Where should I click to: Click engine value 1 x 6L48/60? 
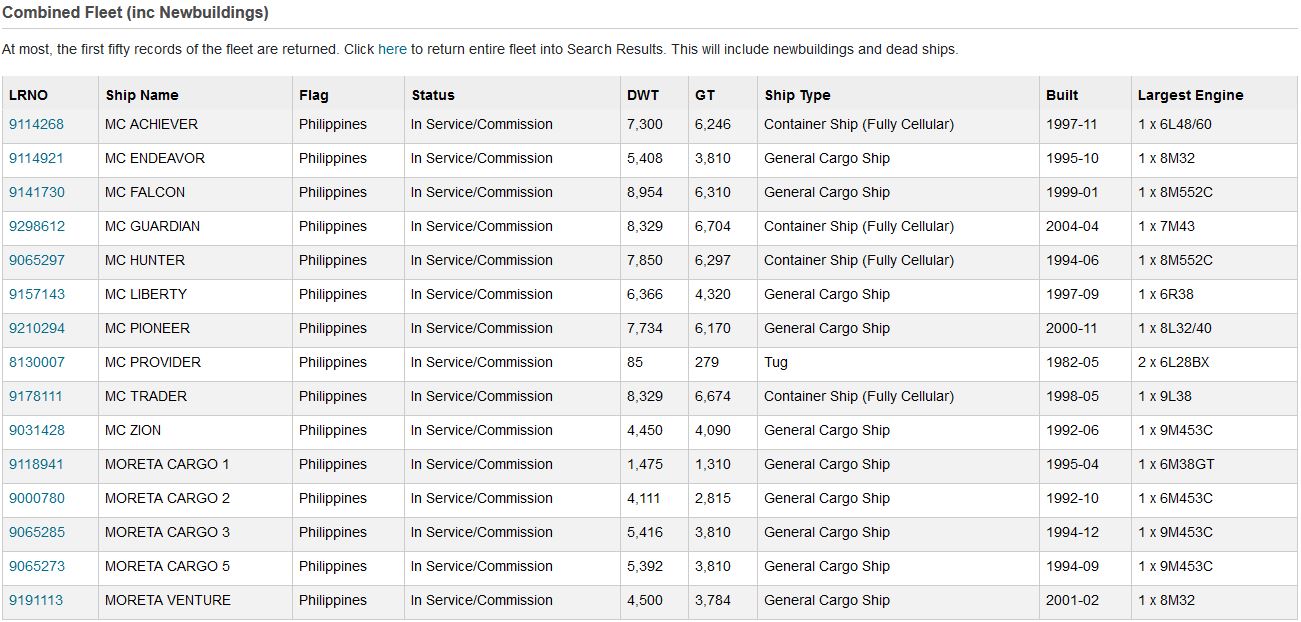point(1174,124)
